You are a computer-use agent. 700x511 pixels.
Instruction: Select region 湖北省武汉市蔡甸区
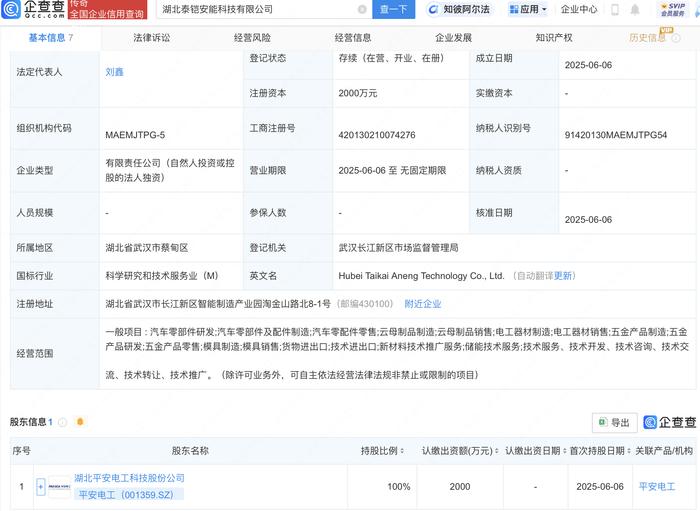146,248
